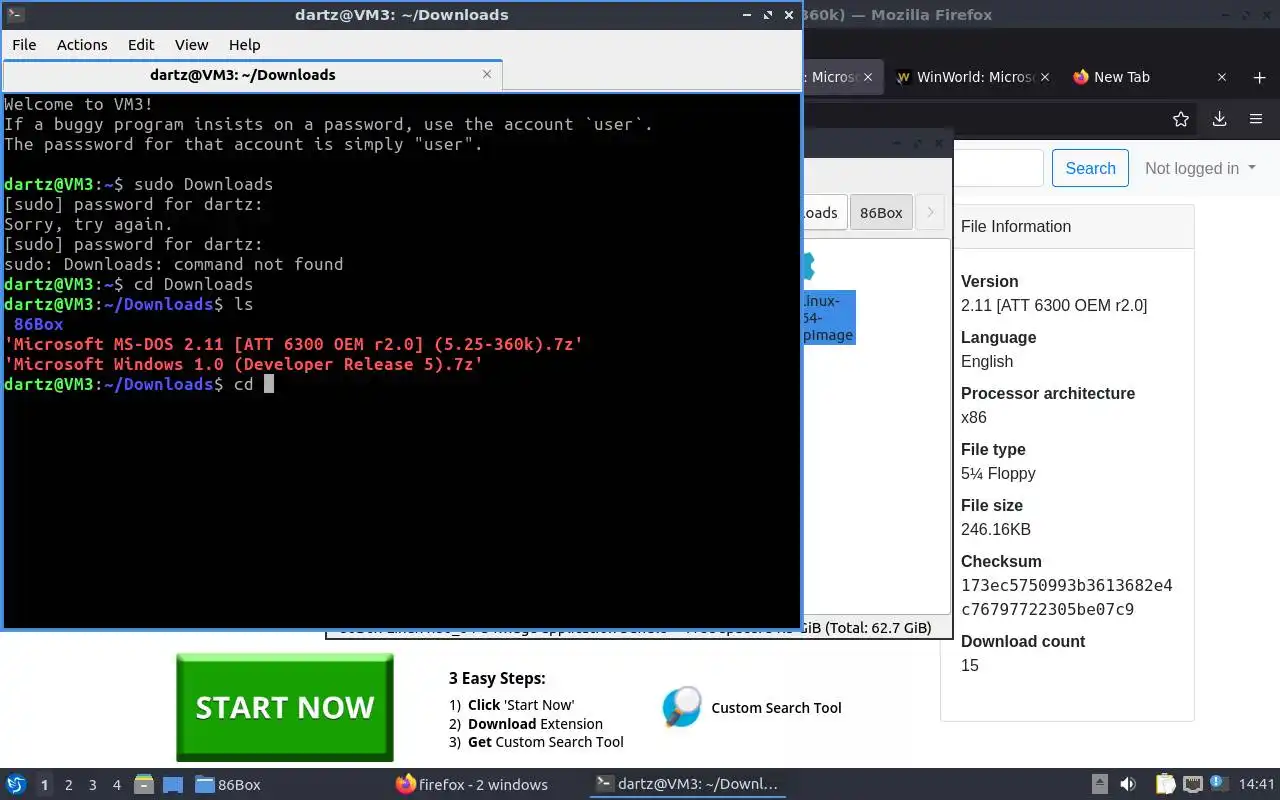Click the 14:41 clock in panel
Image resolution: width=1280 pixels, height=800 pixels.
(x=1257, y=785)
